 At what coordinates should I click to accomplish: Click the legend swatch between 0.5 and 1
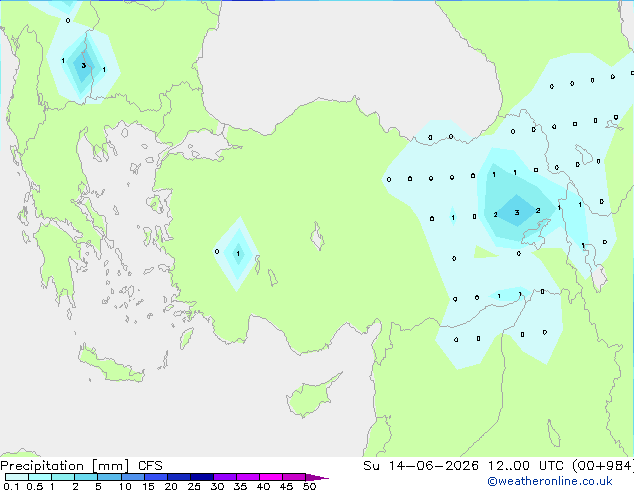[40, 477]
